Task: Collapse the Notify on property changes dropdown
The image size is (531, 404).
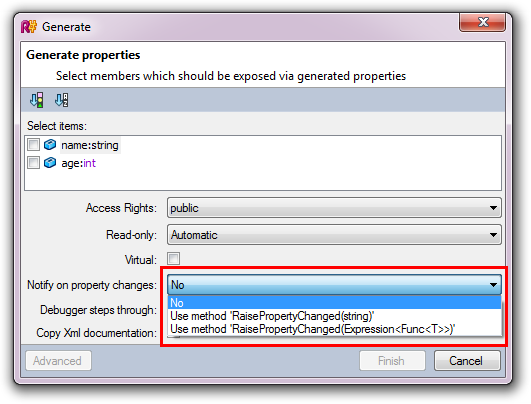Action: pyautogui.click(x=334, y=285)
